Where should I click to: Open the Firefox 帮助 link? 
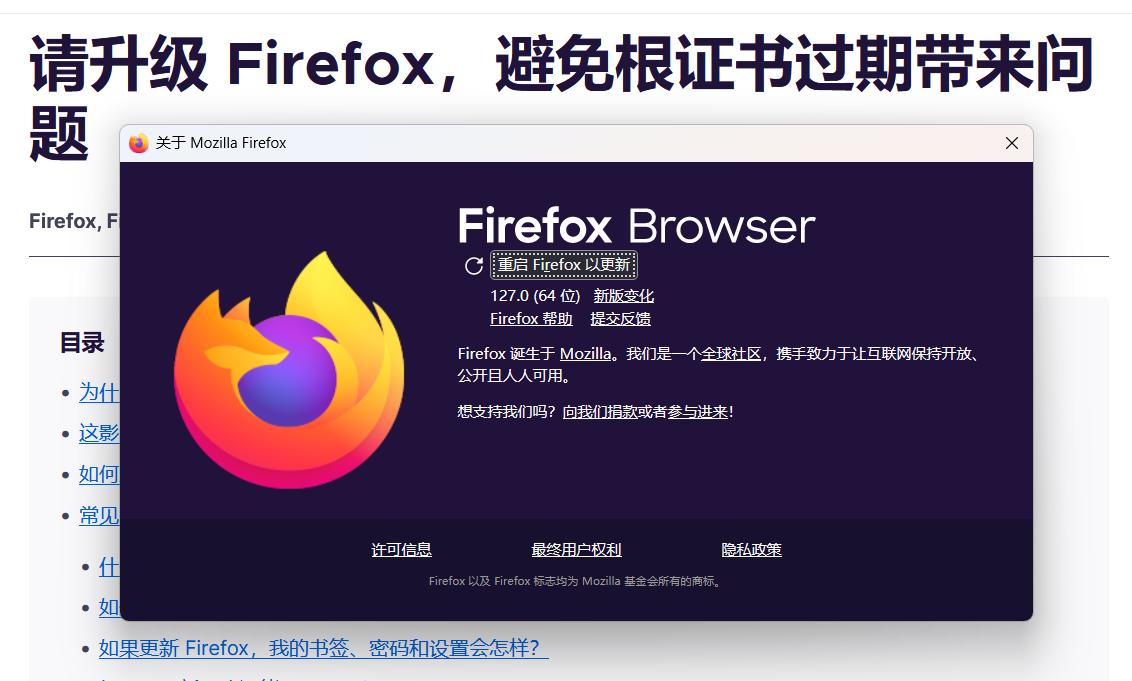pos(531,318)
